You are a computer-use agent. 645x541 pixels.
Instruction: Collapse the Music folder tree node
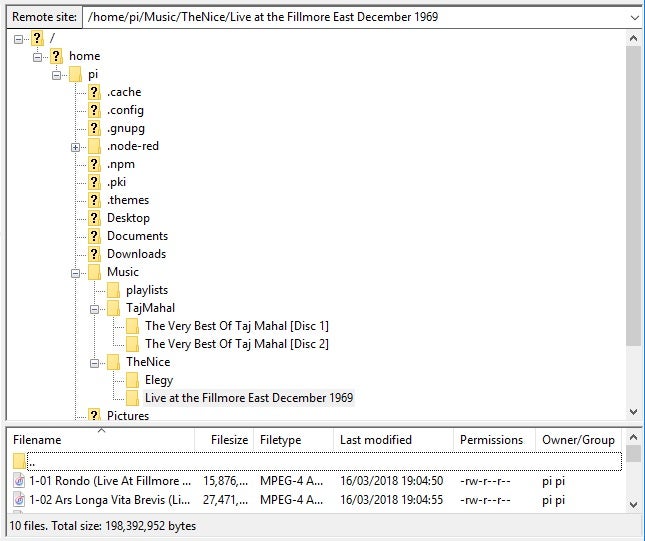coord(75,273)
